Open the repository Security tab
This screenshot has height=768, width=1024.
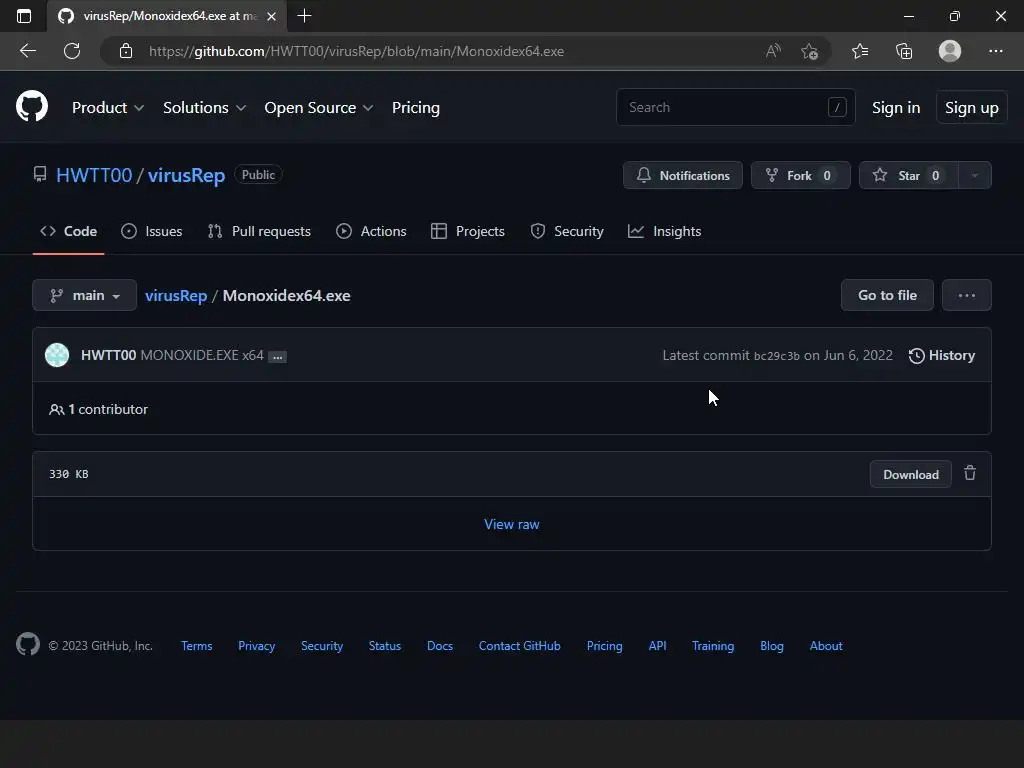[x=567, y=231]
